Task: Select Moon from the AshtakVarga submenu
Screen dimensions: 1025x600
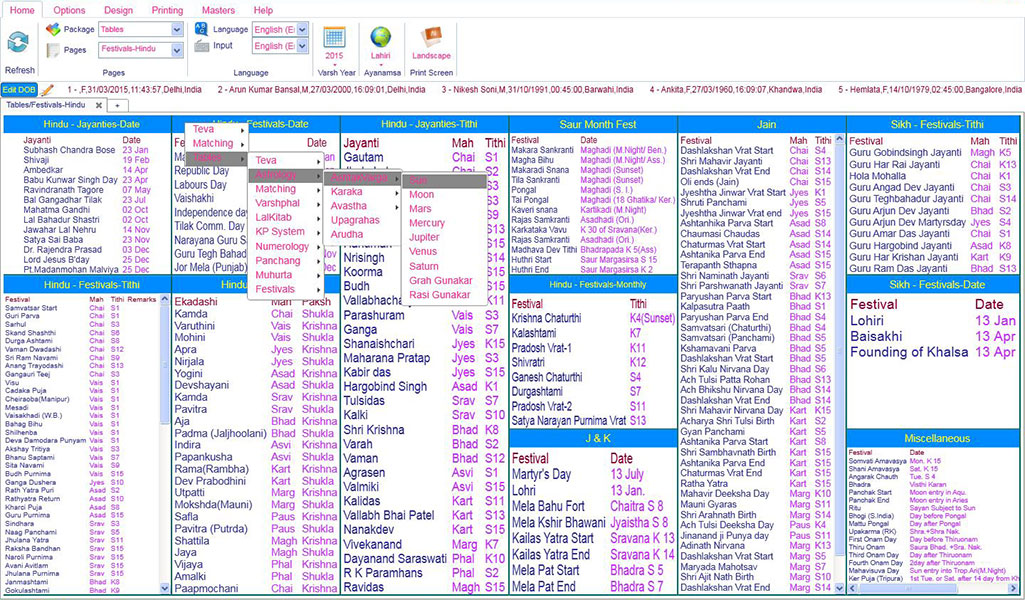Action: point(422,195)
